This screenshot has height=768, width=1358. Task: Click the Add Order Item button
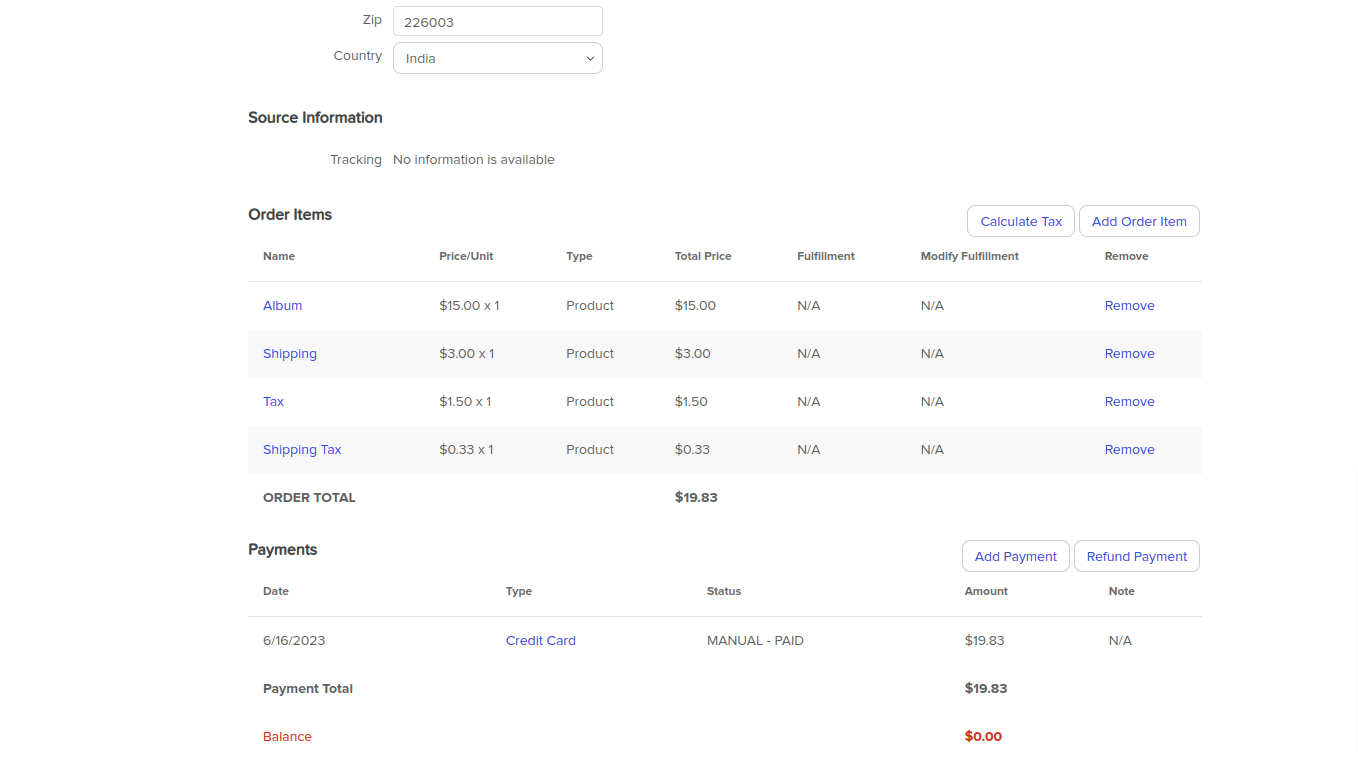(x=1139, y=221)
